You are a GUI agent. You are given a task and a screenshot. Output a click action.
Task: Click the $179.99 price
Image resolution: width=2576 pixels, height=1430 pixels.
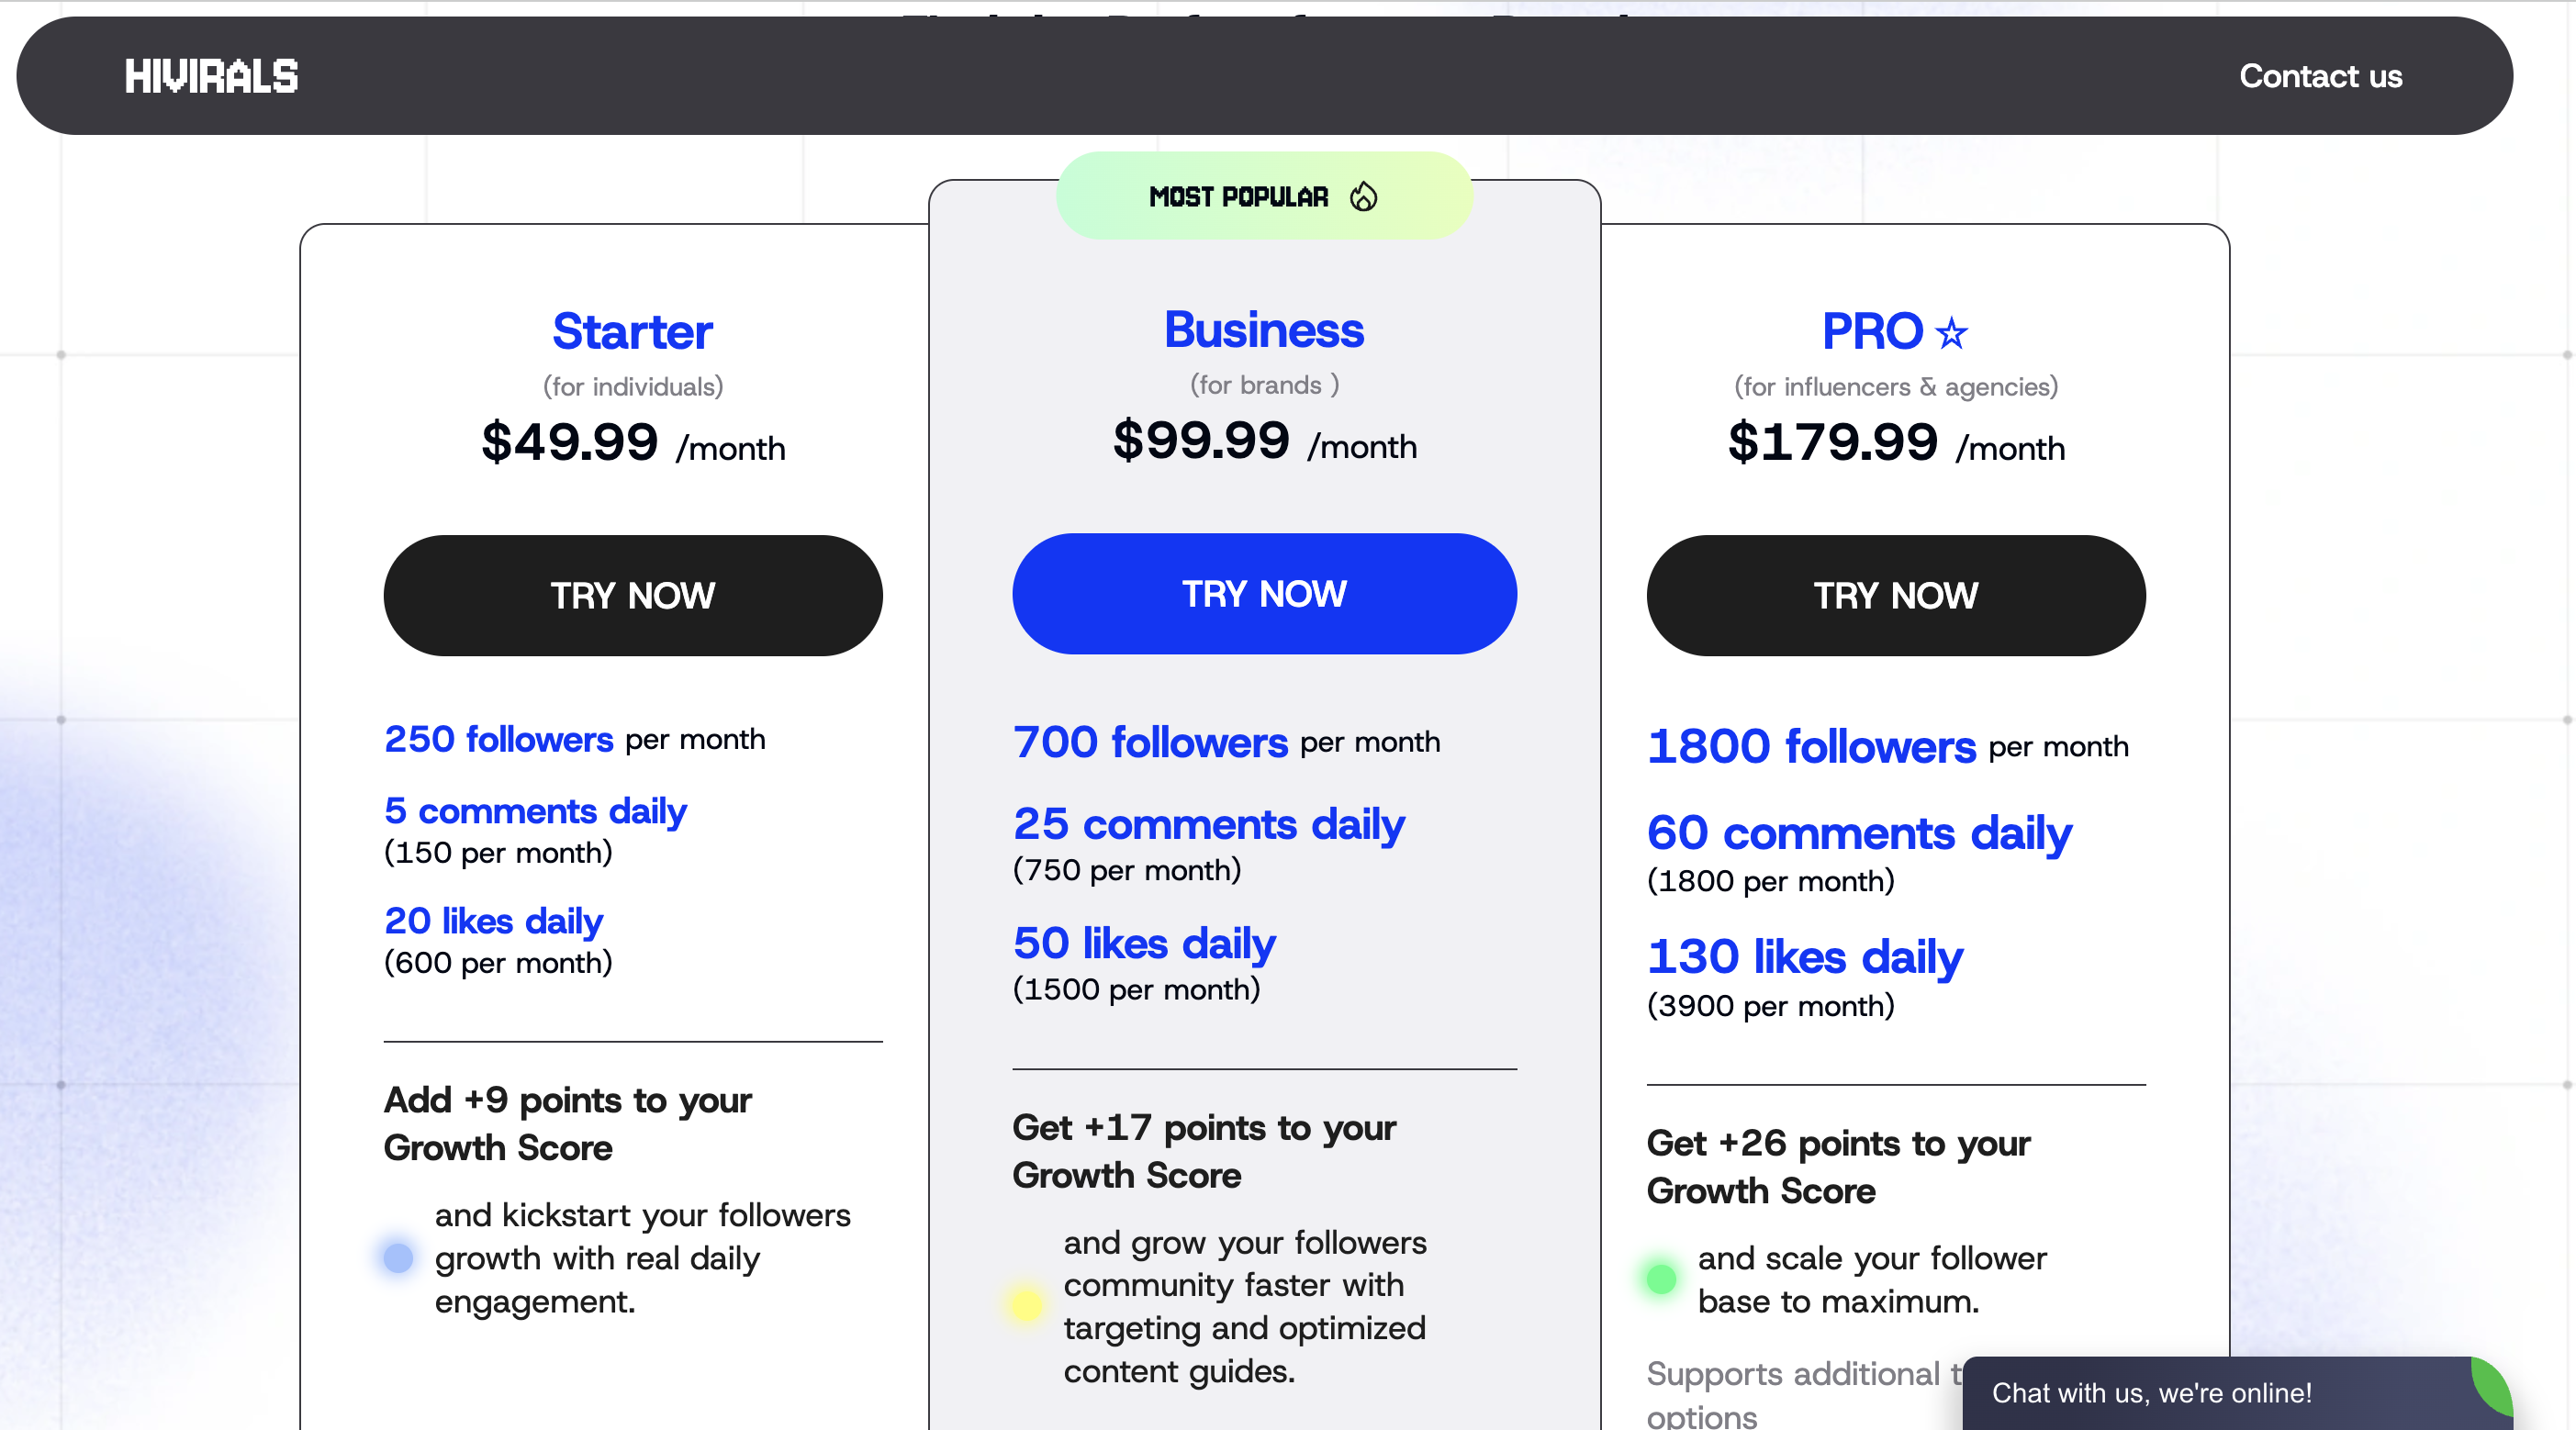[x=1832, y=443]
